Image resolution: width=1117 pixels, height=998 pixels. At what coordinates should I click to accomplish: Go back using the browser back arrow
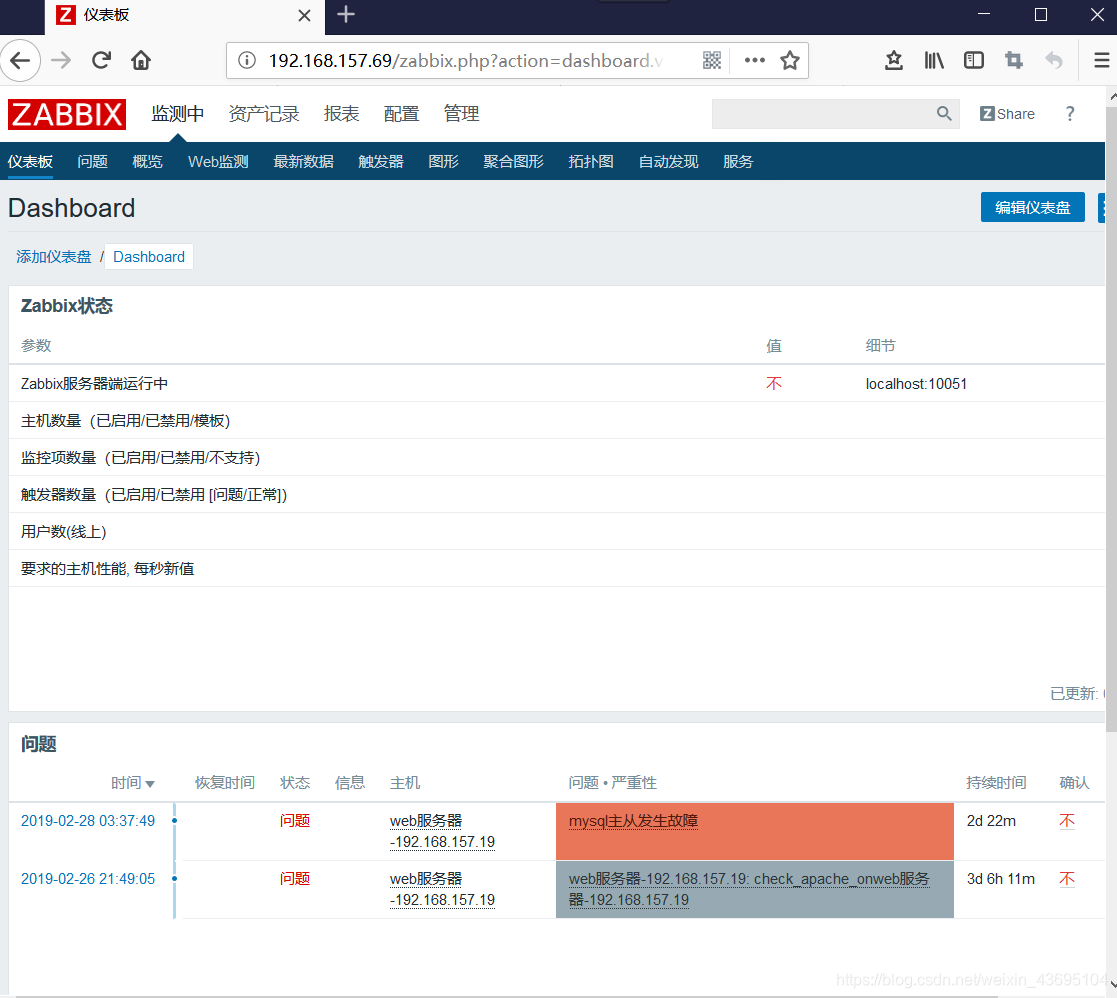click(x=21, y=61)
